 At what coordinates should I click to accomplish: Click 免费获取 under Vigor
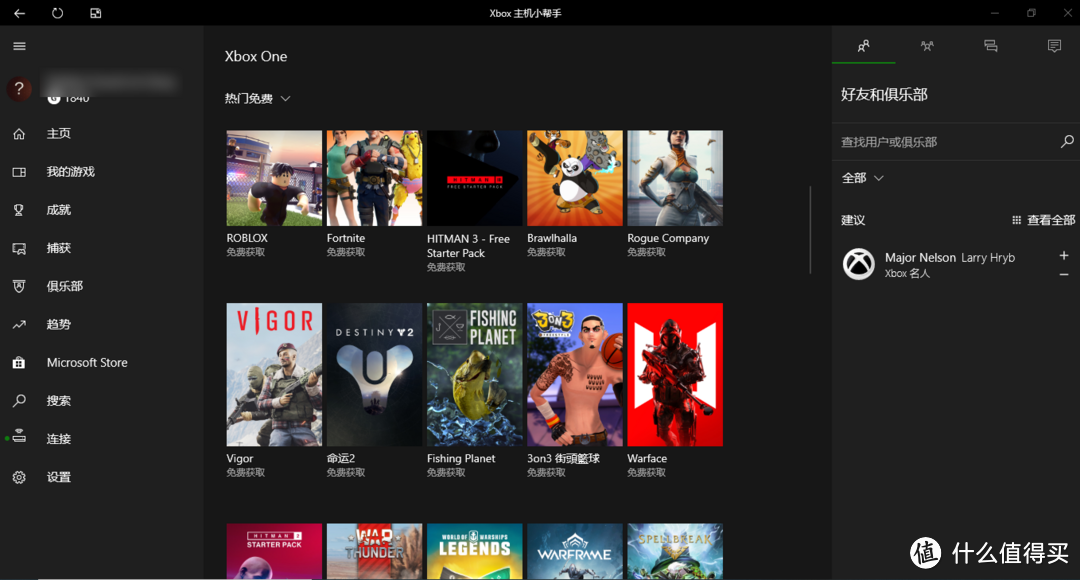click(x=246, y=473)
